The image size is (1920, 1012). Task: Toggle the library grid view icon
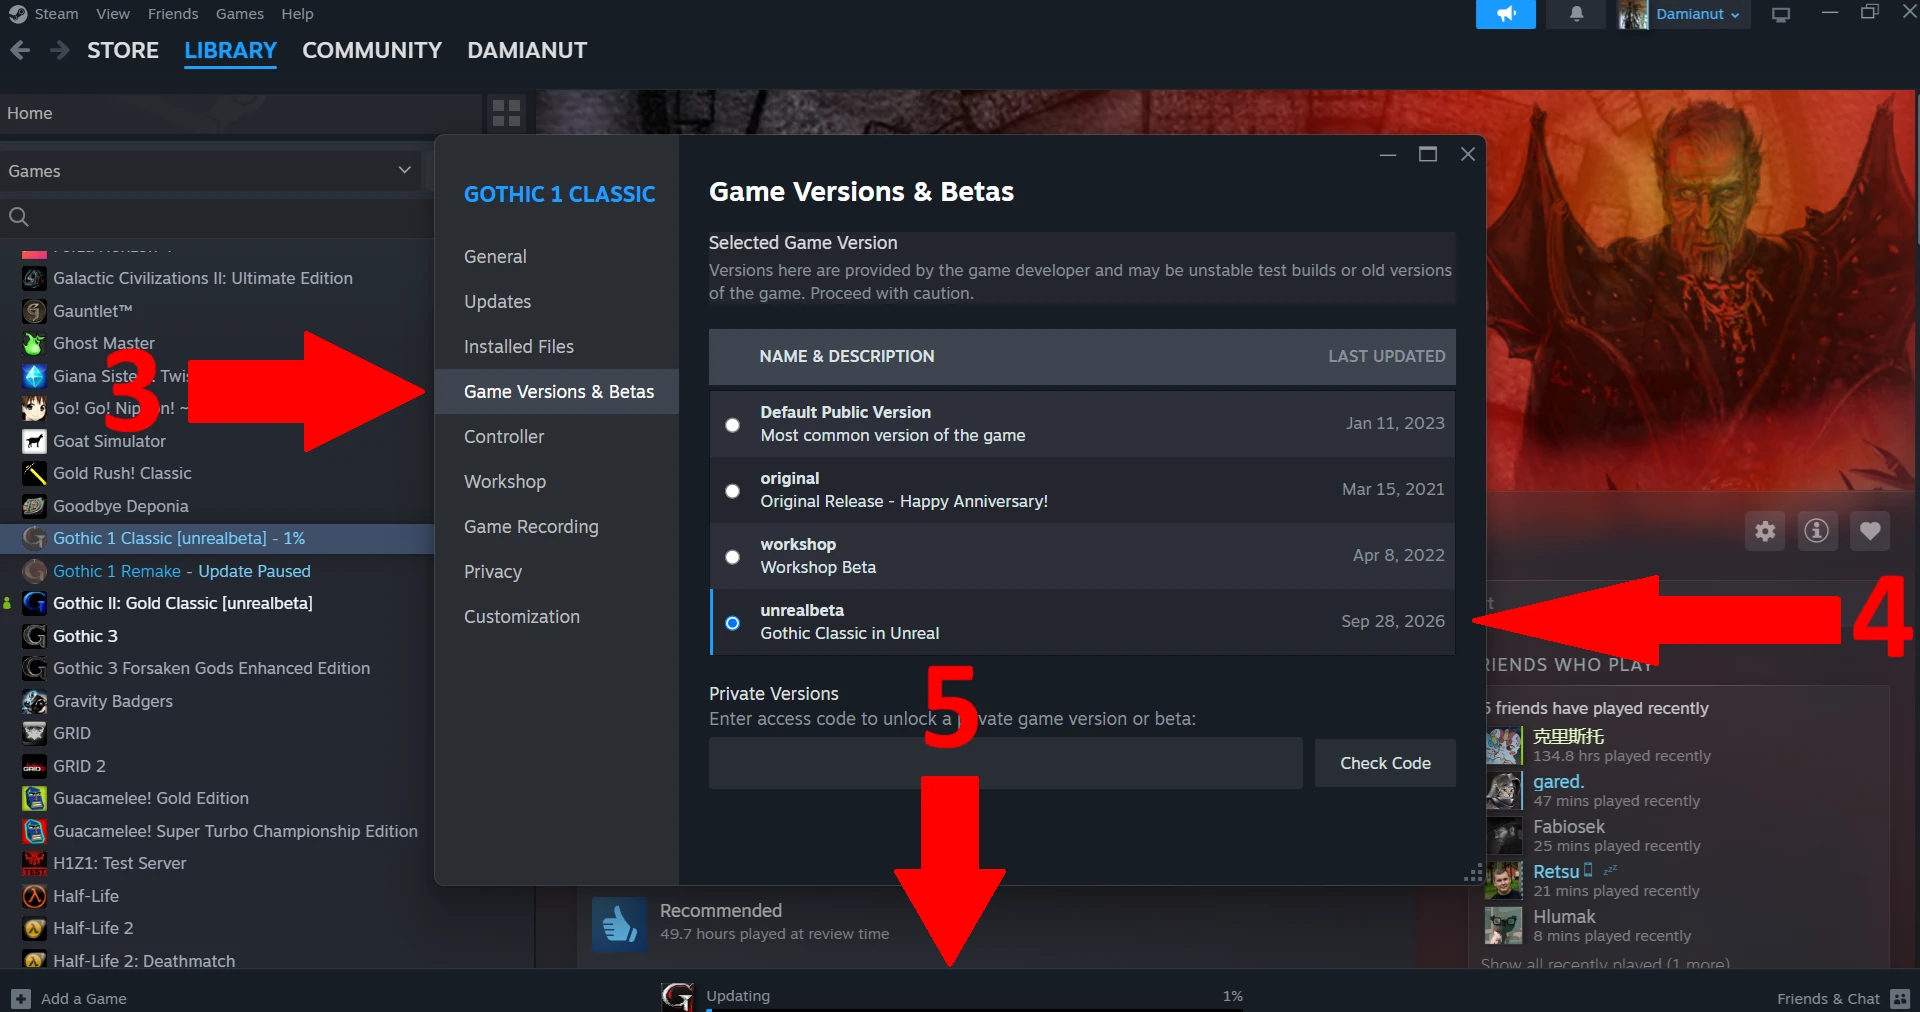click(x=507, y=113)
